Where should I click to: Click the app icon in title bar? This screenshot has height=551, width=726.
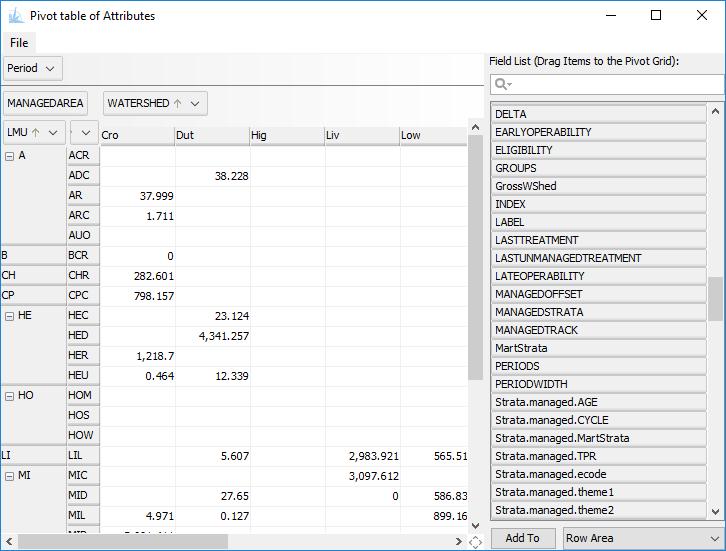point(14,16)
